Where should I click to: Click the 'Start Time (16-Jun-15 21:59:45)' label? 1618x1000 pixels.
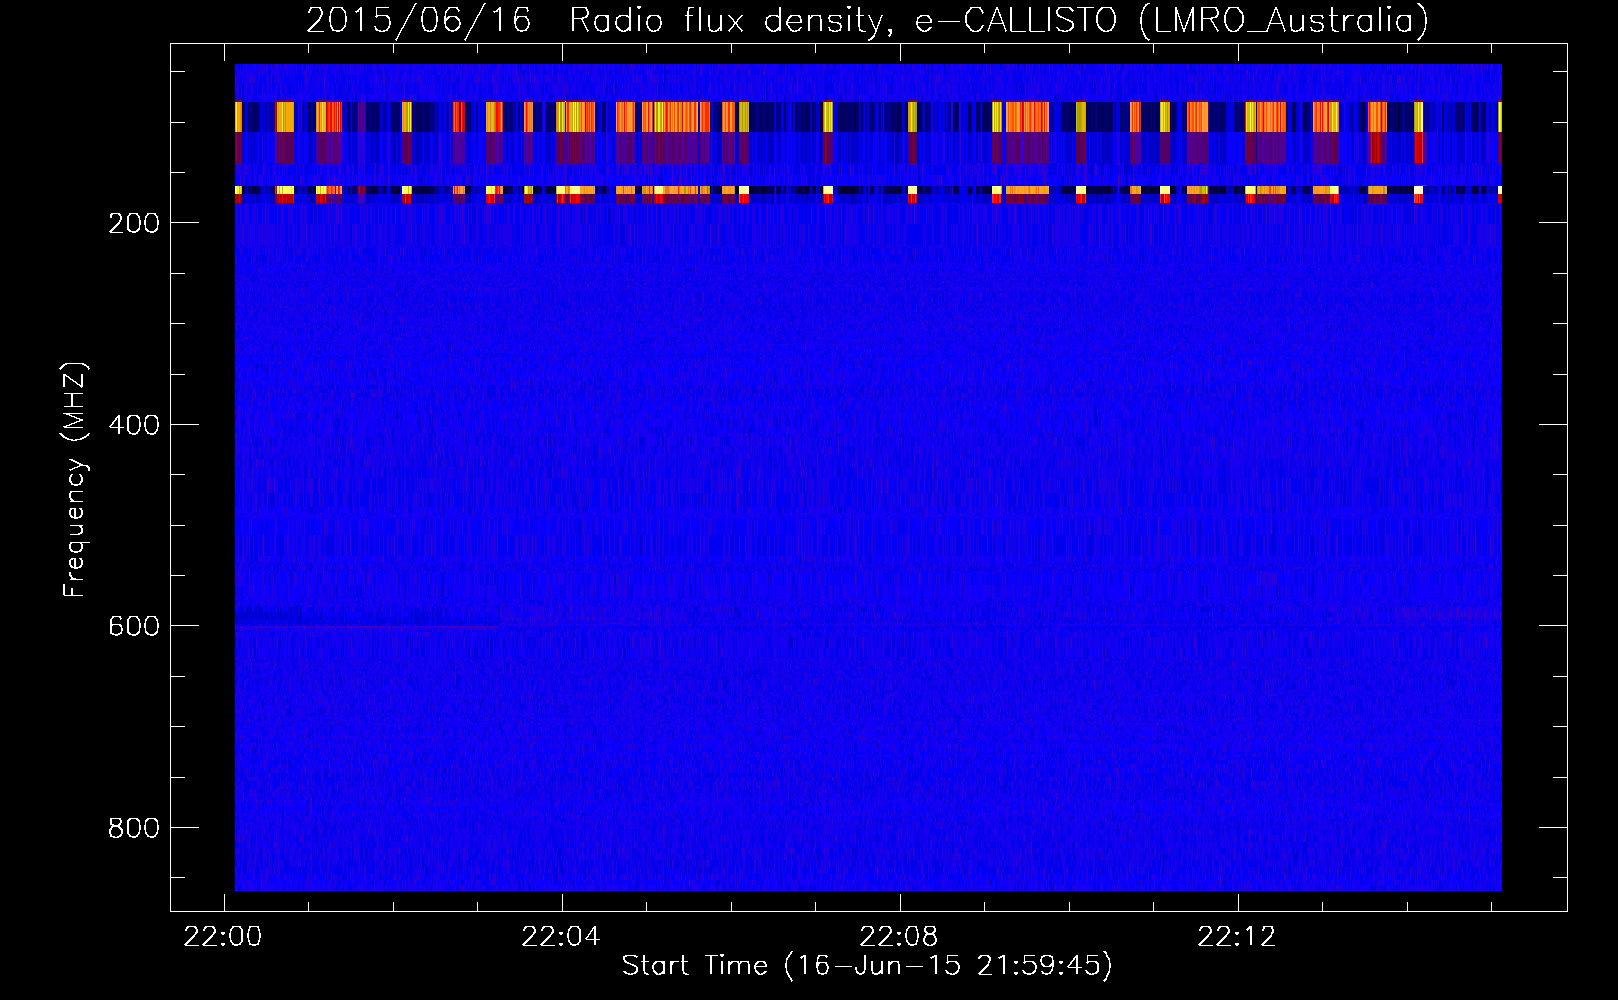pyautogui.click(x=867, y=966)
